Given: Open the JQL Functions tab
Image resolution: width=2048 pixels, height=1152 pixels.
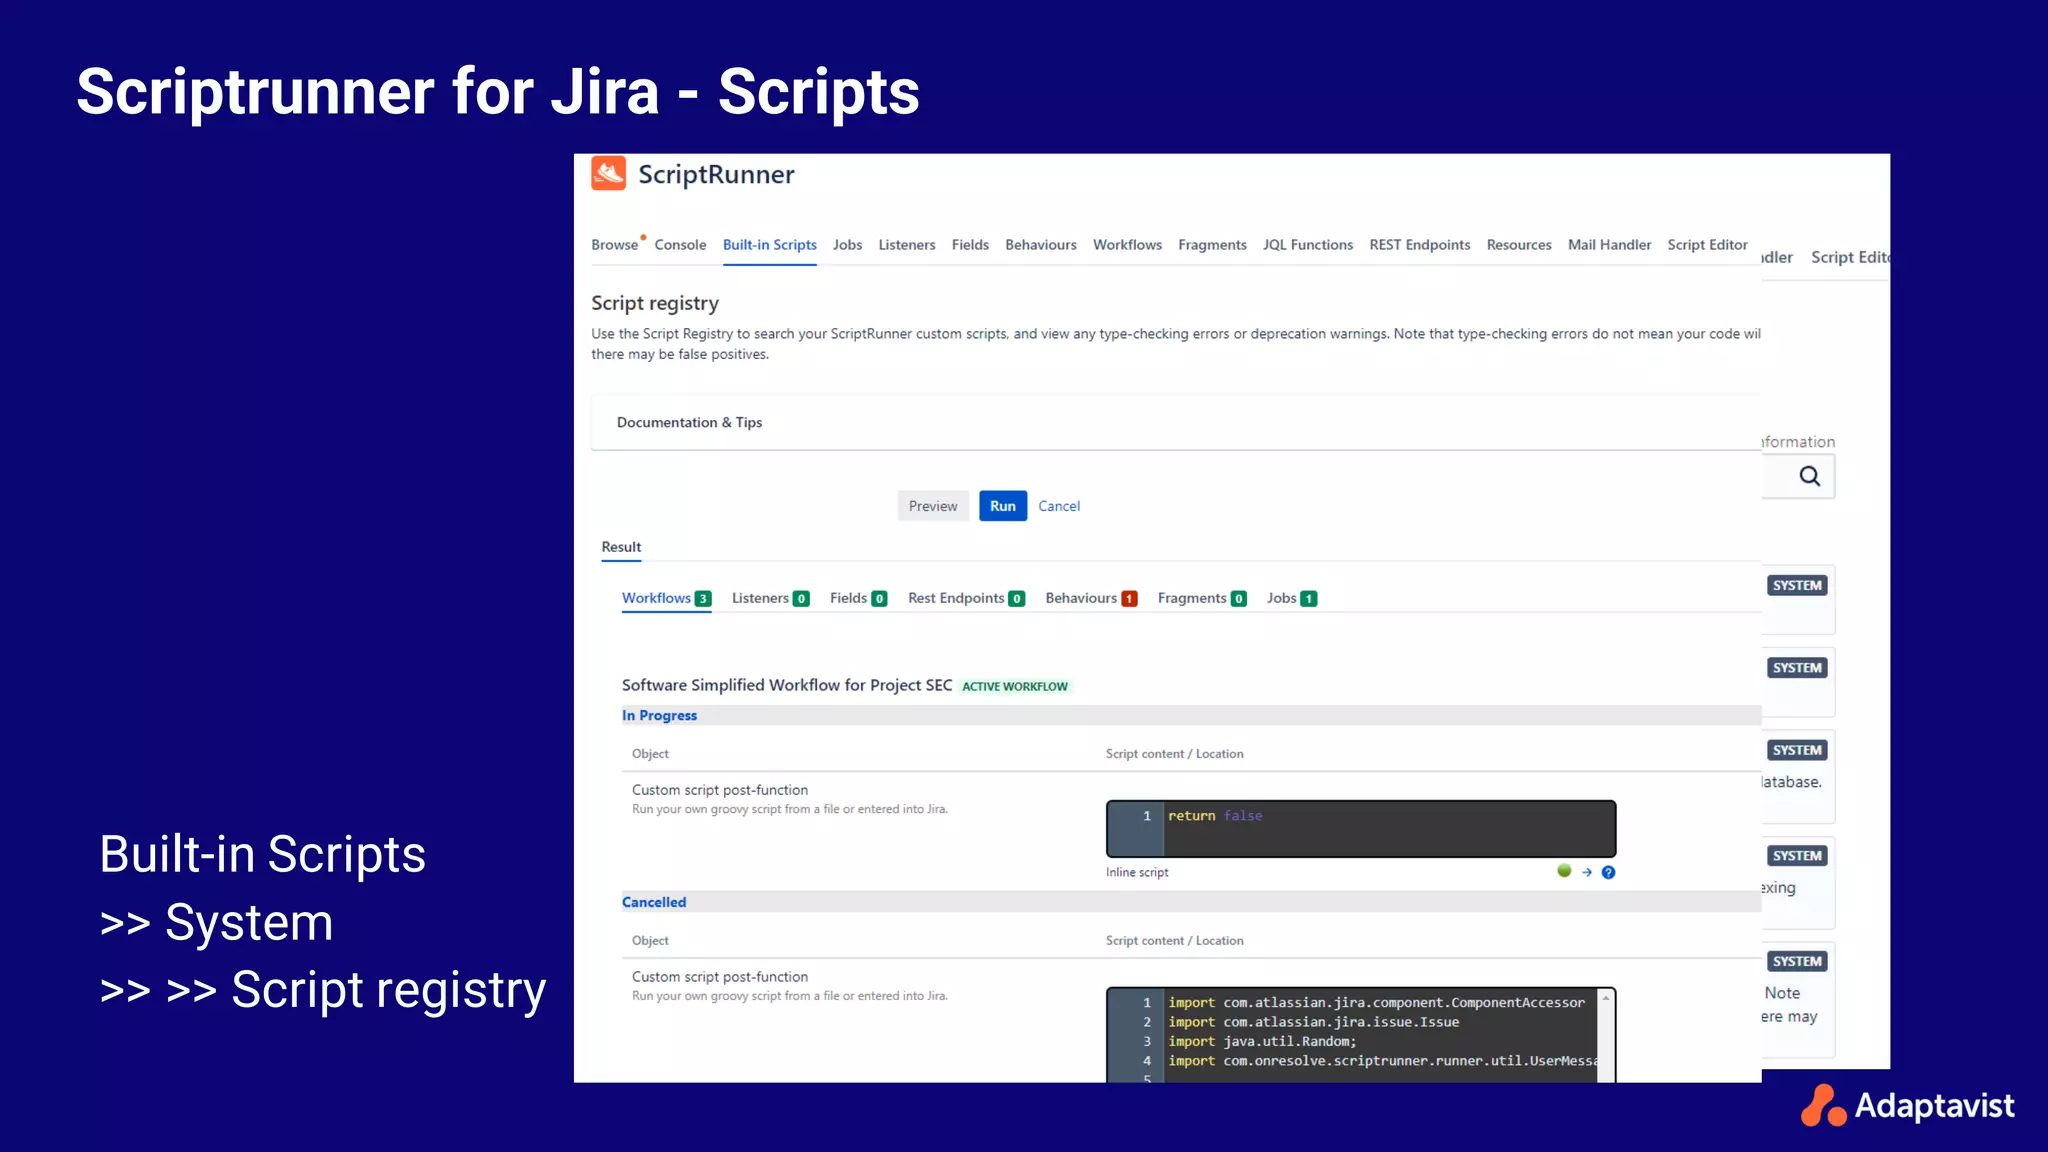Looking at the screenshot, I should point(1308,245).
